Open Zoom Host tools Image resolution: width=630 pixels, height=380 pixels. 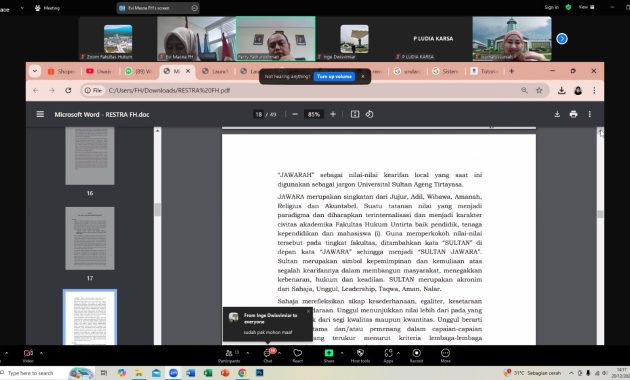[x=360, y=355]
